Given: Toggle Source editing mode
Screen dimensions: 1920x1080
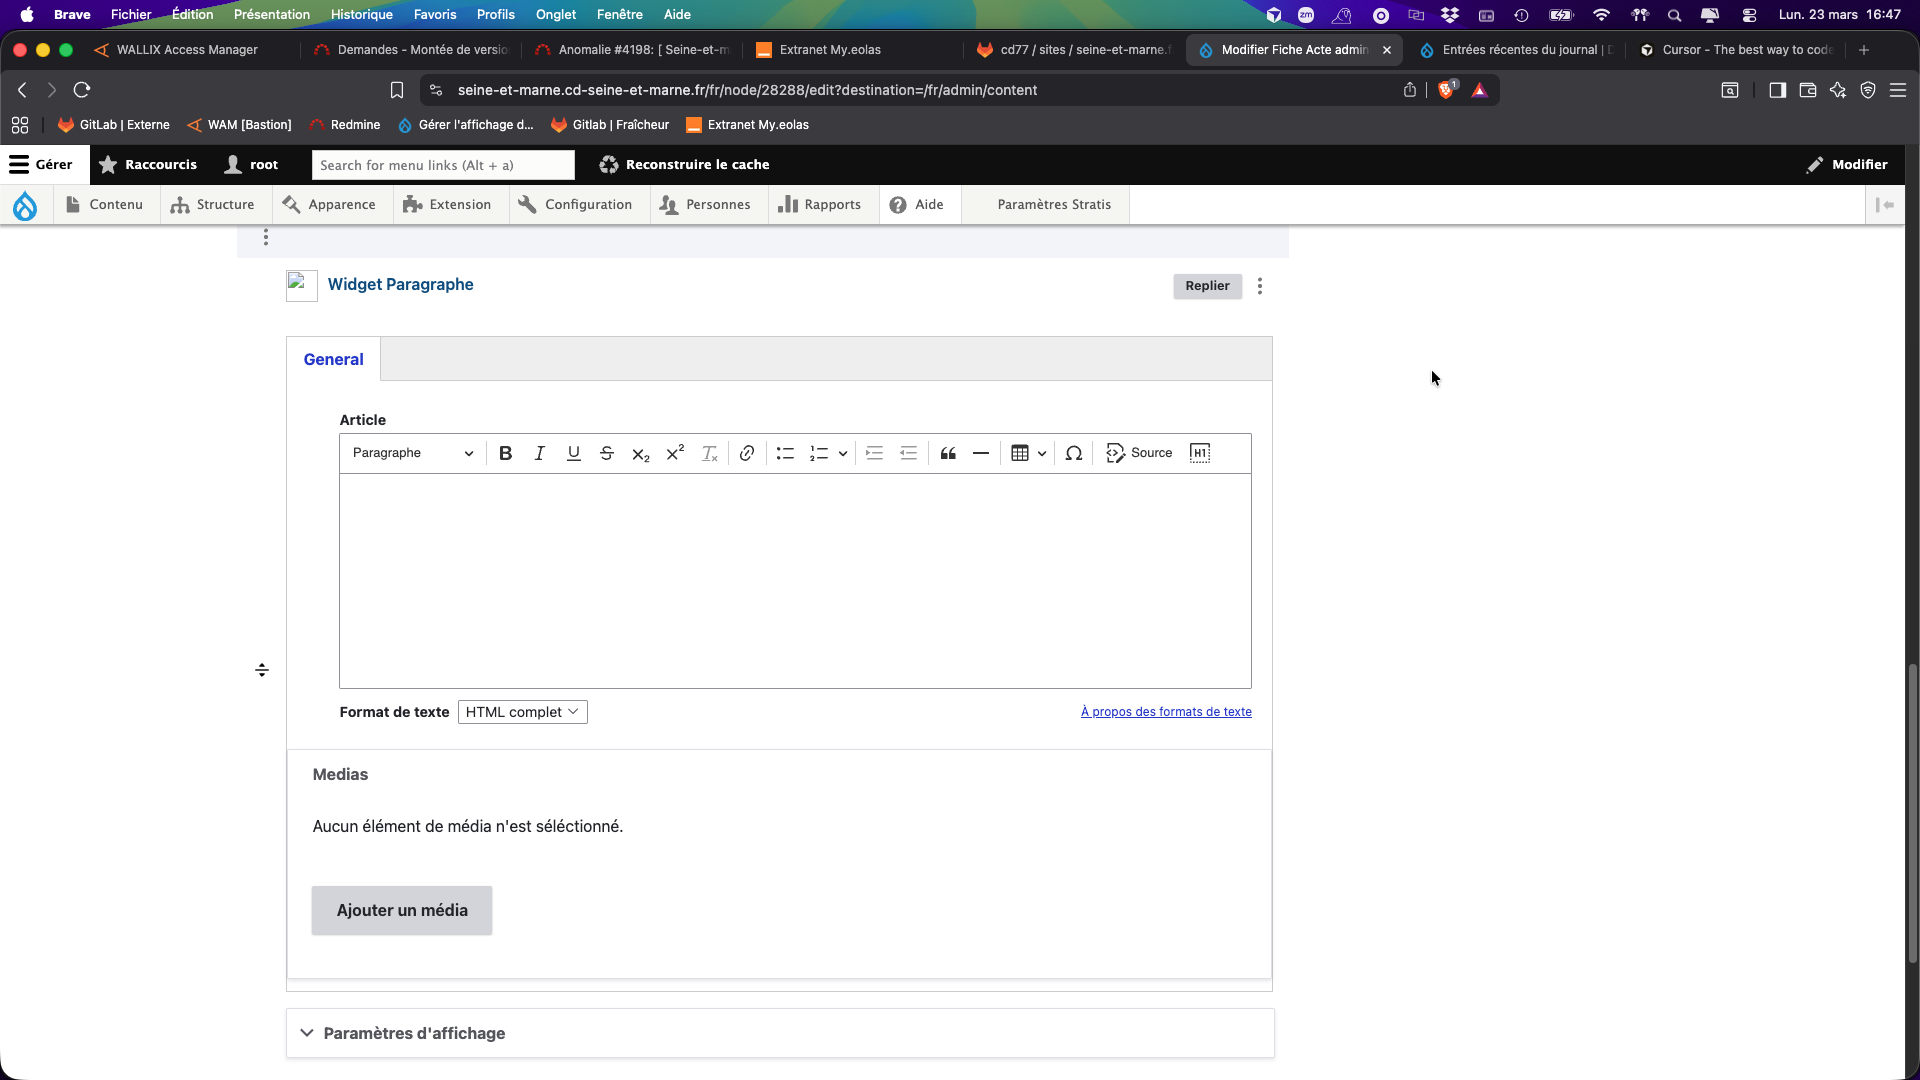Looking at the screenshot, I should [x=1139, y=453].
